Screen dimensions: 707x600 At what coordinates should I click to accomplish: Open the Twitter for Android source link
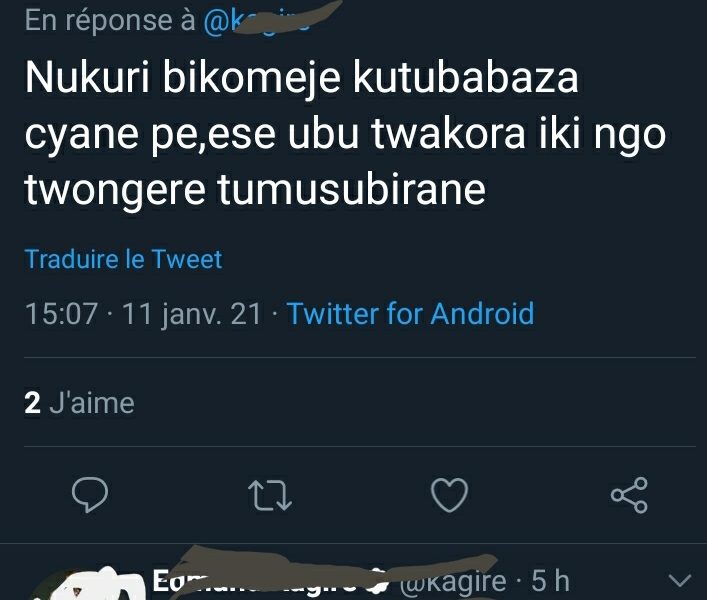[410, 313]
